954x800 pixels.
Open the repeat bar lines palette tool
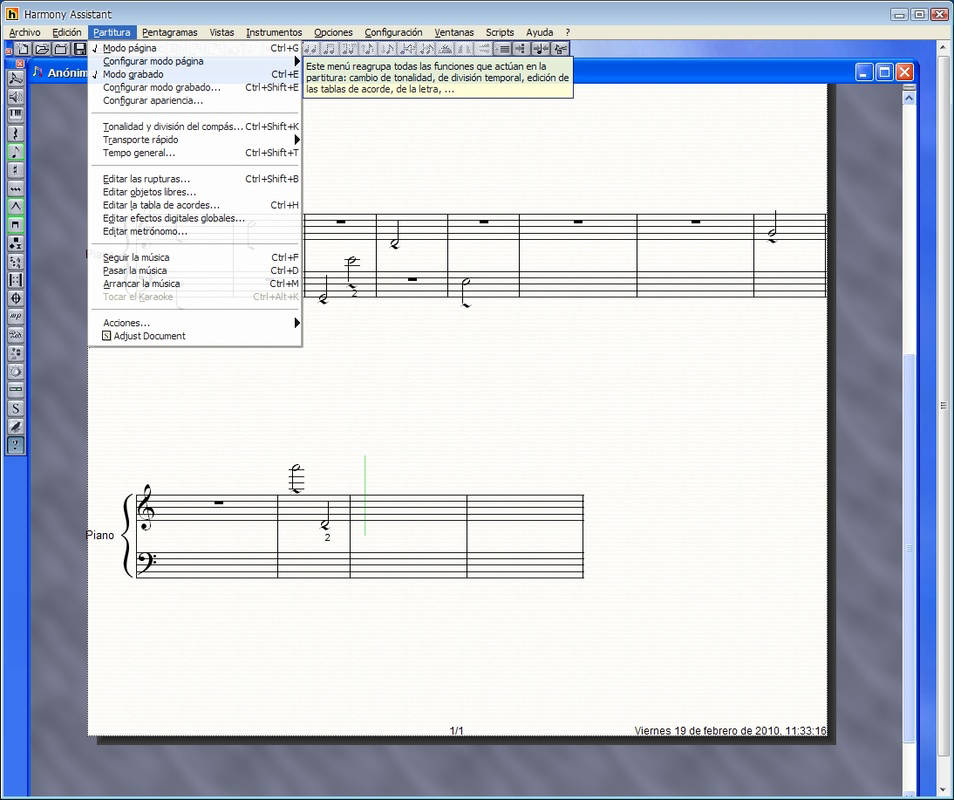click(x=16, y=280)
